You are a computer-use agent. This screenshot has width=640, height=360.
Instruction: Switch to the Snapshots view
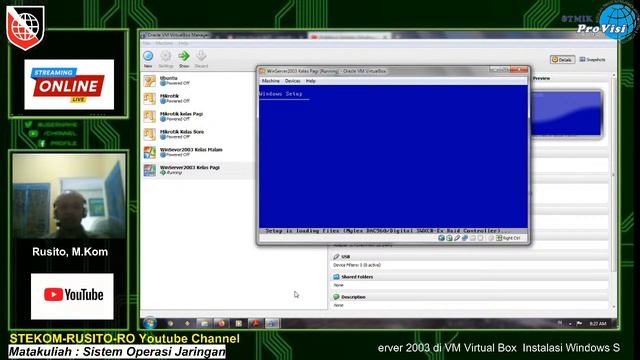coord(593,60)
